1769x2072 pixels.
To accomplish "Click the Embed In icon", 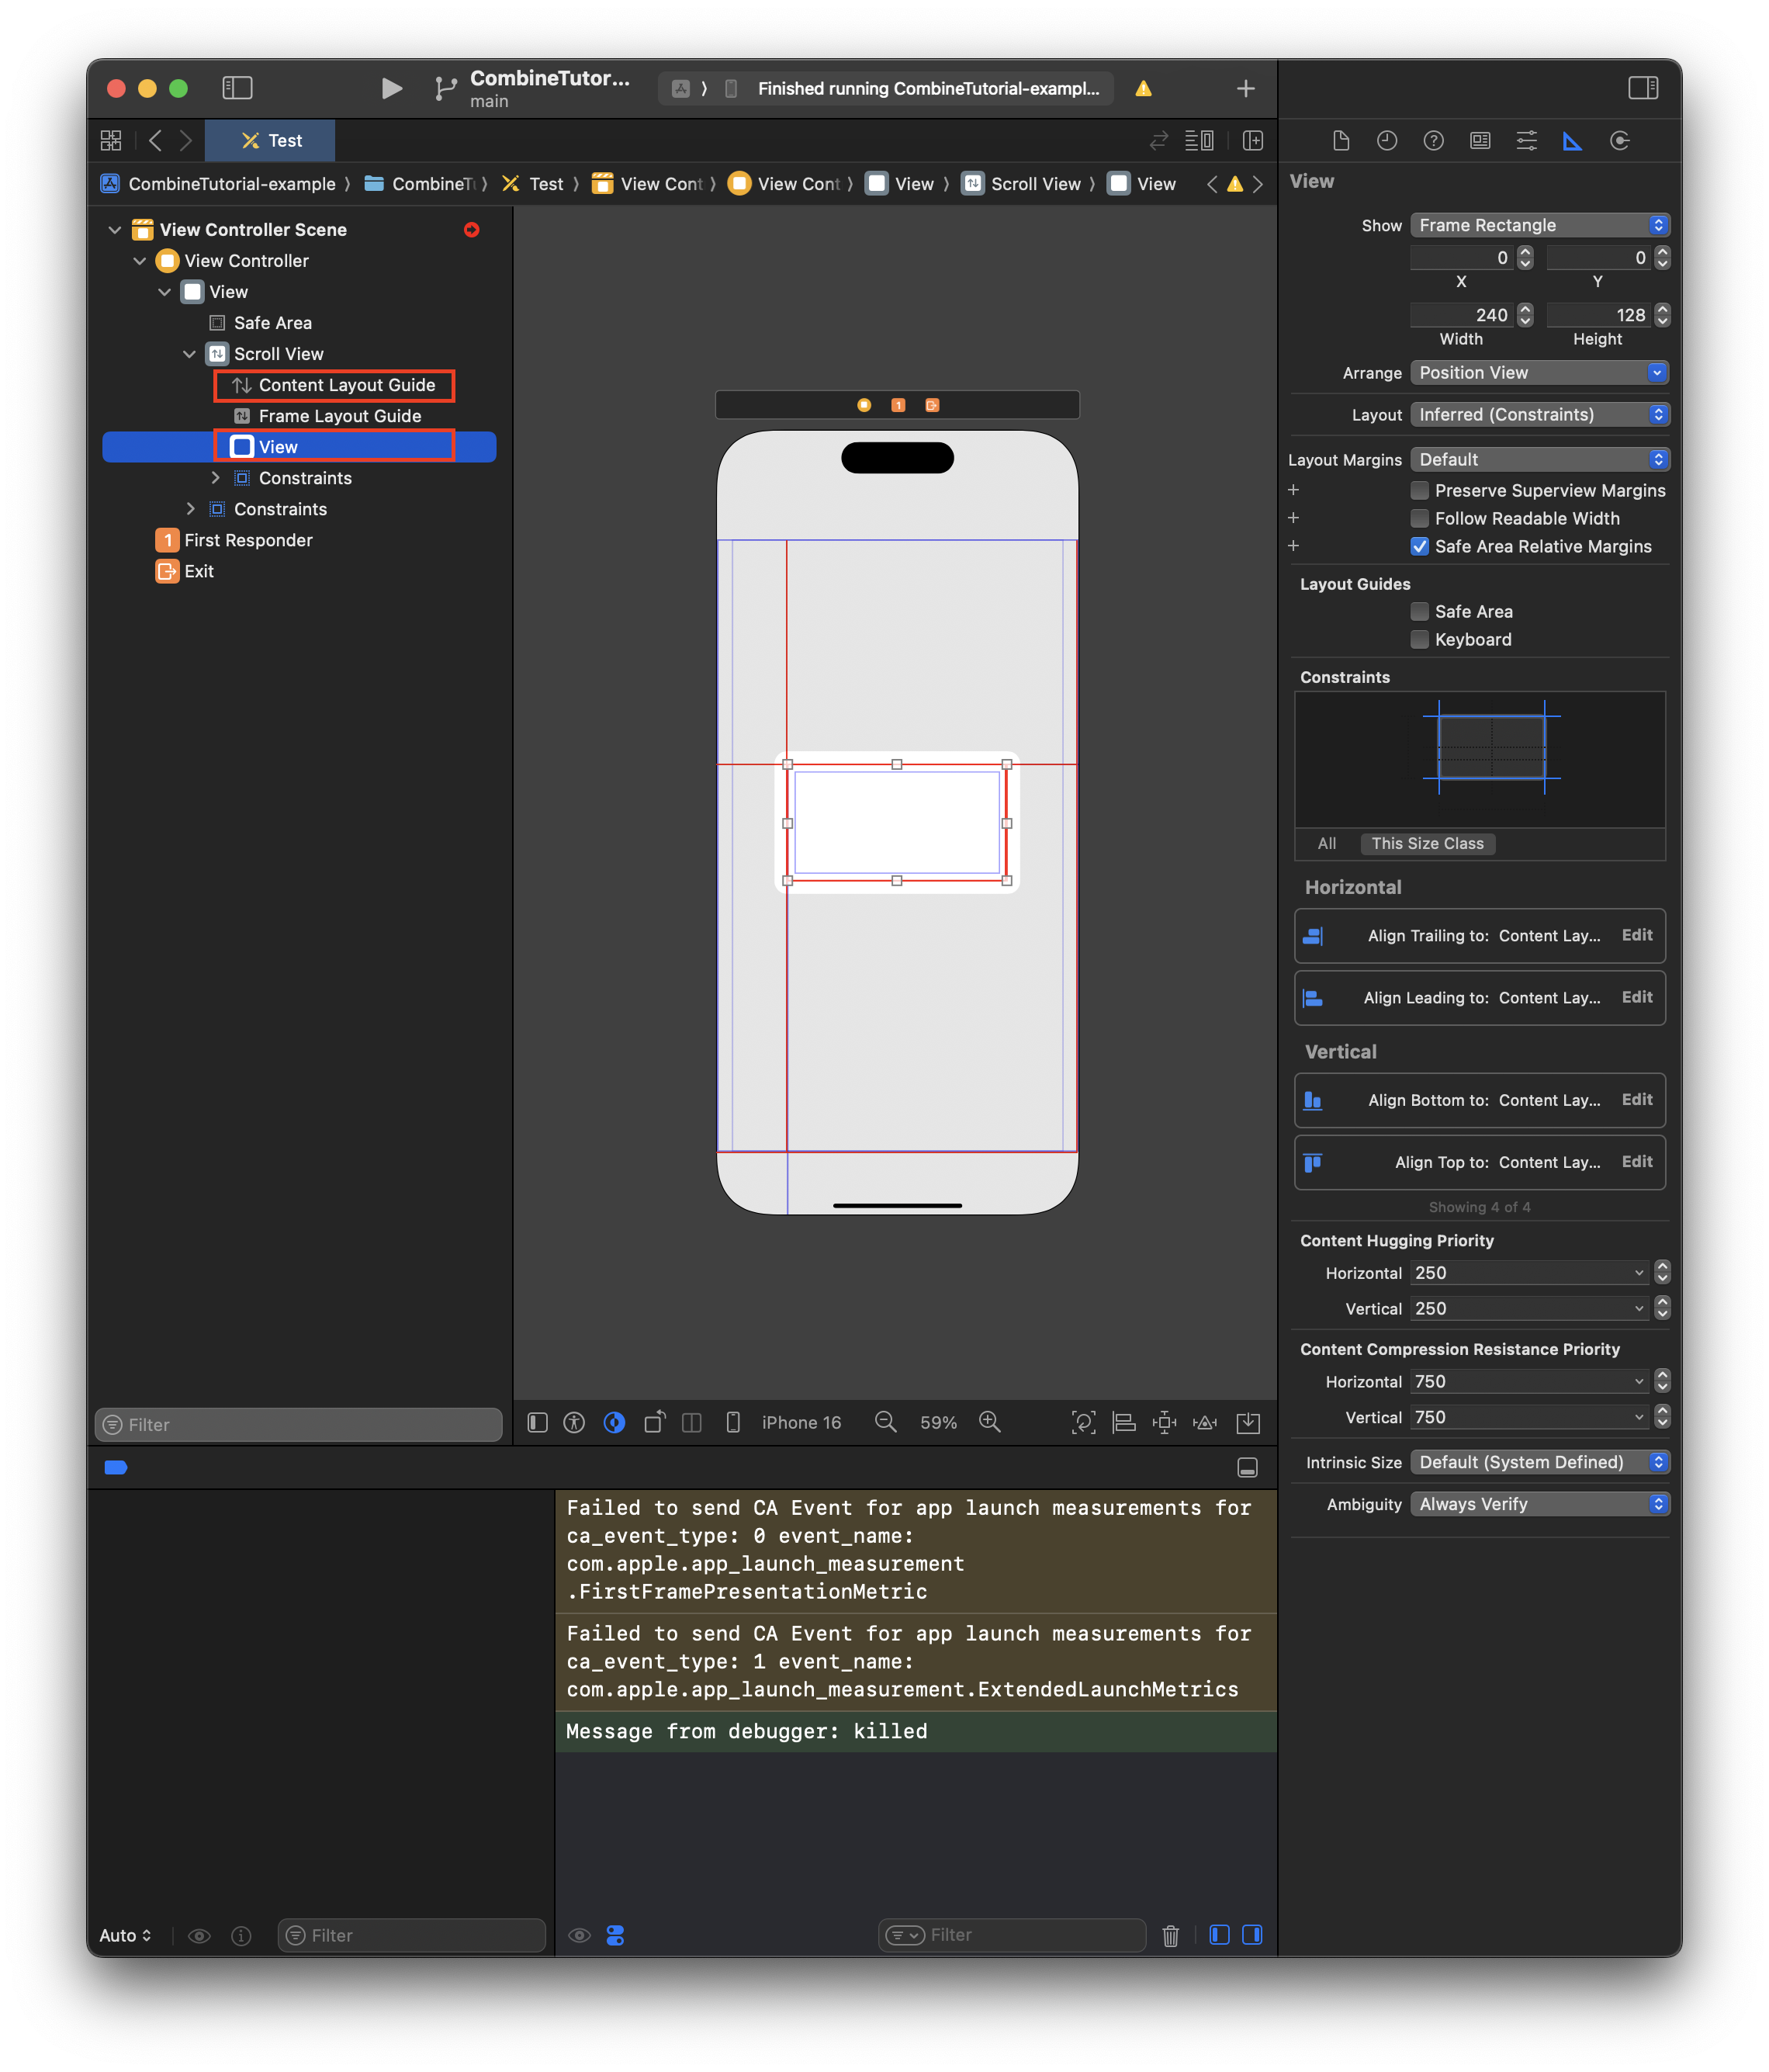I will click(x=1248, y=1422).
